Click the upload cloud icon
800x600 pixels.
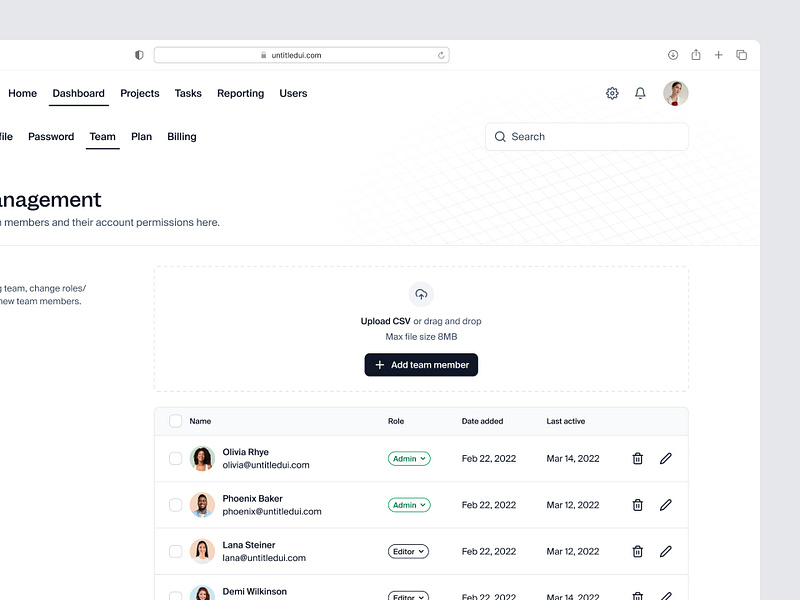[421, 295]
